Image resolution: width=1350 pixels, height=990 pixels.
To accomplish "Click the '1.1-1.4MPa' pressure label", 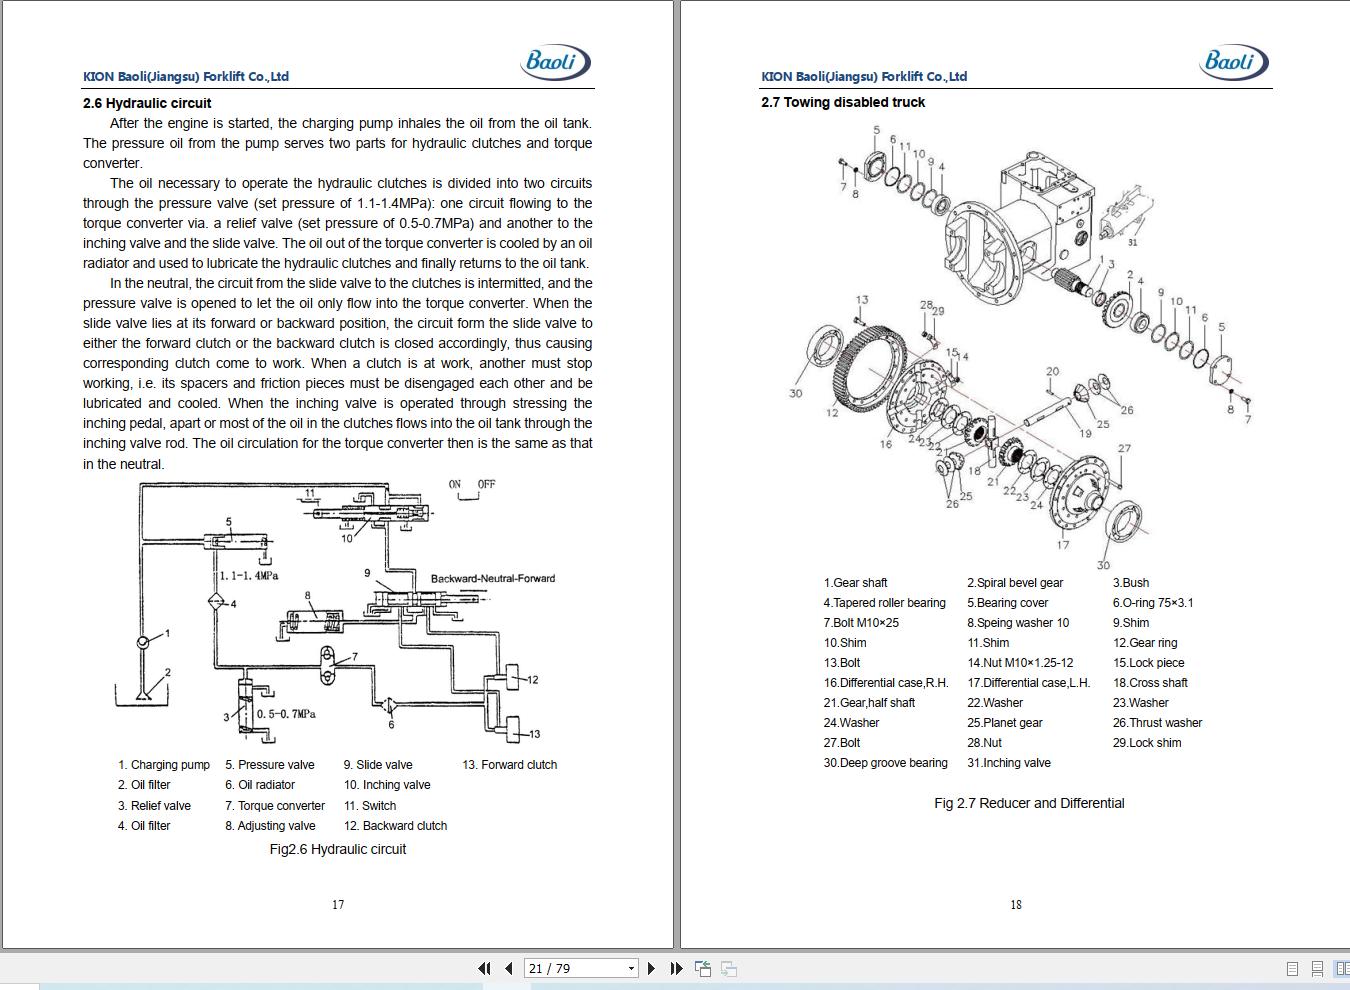I will (x=249, y=576).
